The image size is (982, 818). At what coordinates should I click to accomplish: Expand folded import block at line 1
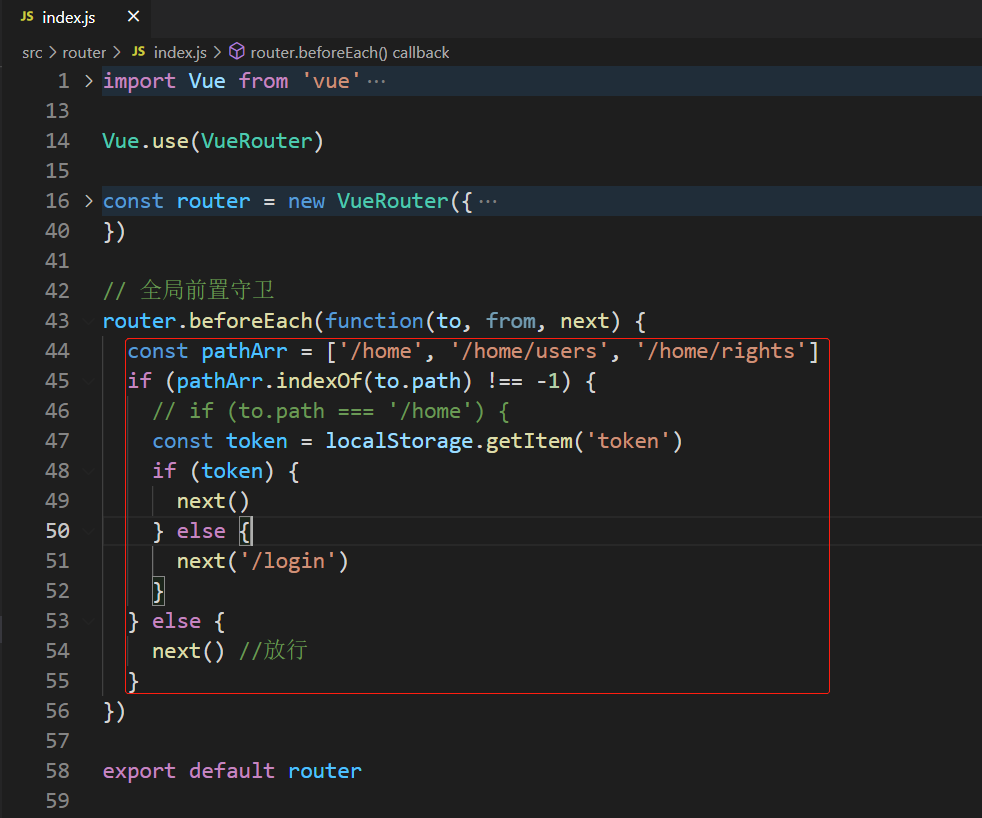88,81
